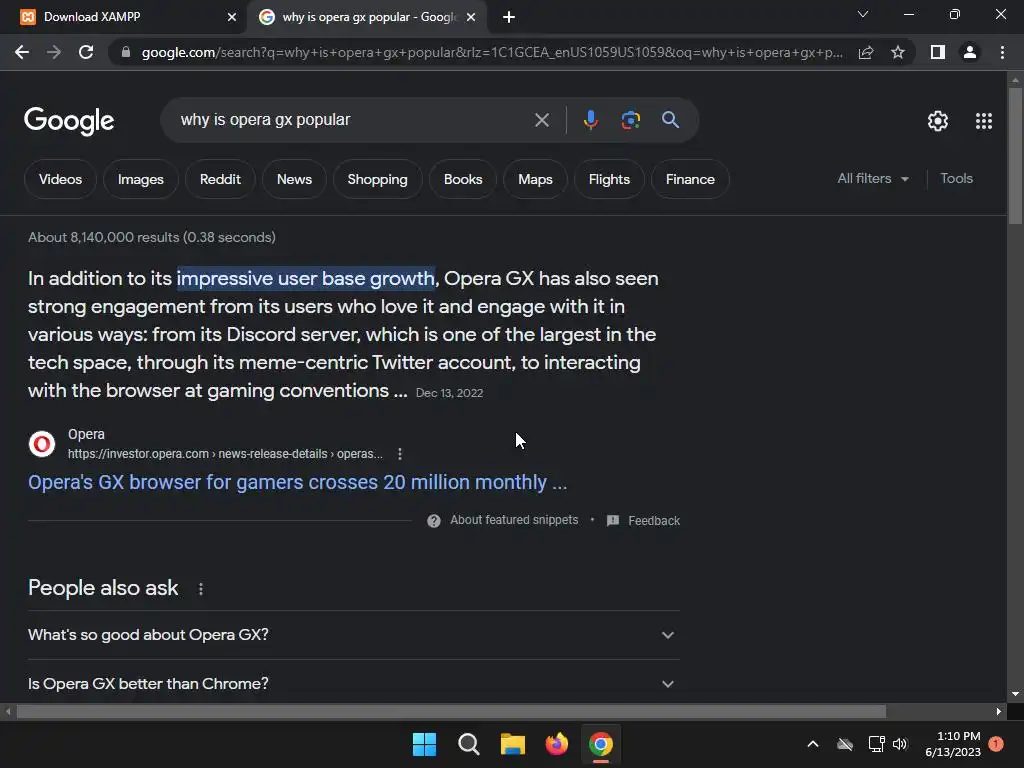Open Google apps grid
Viewport: 1024px width, 768px height.
984,121
